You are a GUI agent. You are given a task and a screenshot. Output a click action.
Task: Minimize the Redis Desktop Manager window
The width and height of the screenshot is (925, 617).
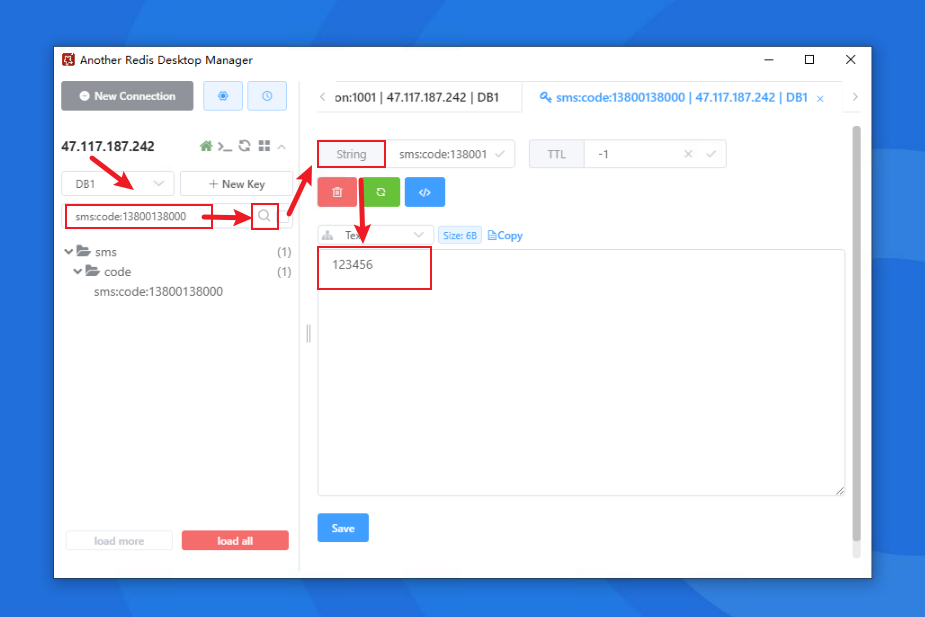click(769, 60)
